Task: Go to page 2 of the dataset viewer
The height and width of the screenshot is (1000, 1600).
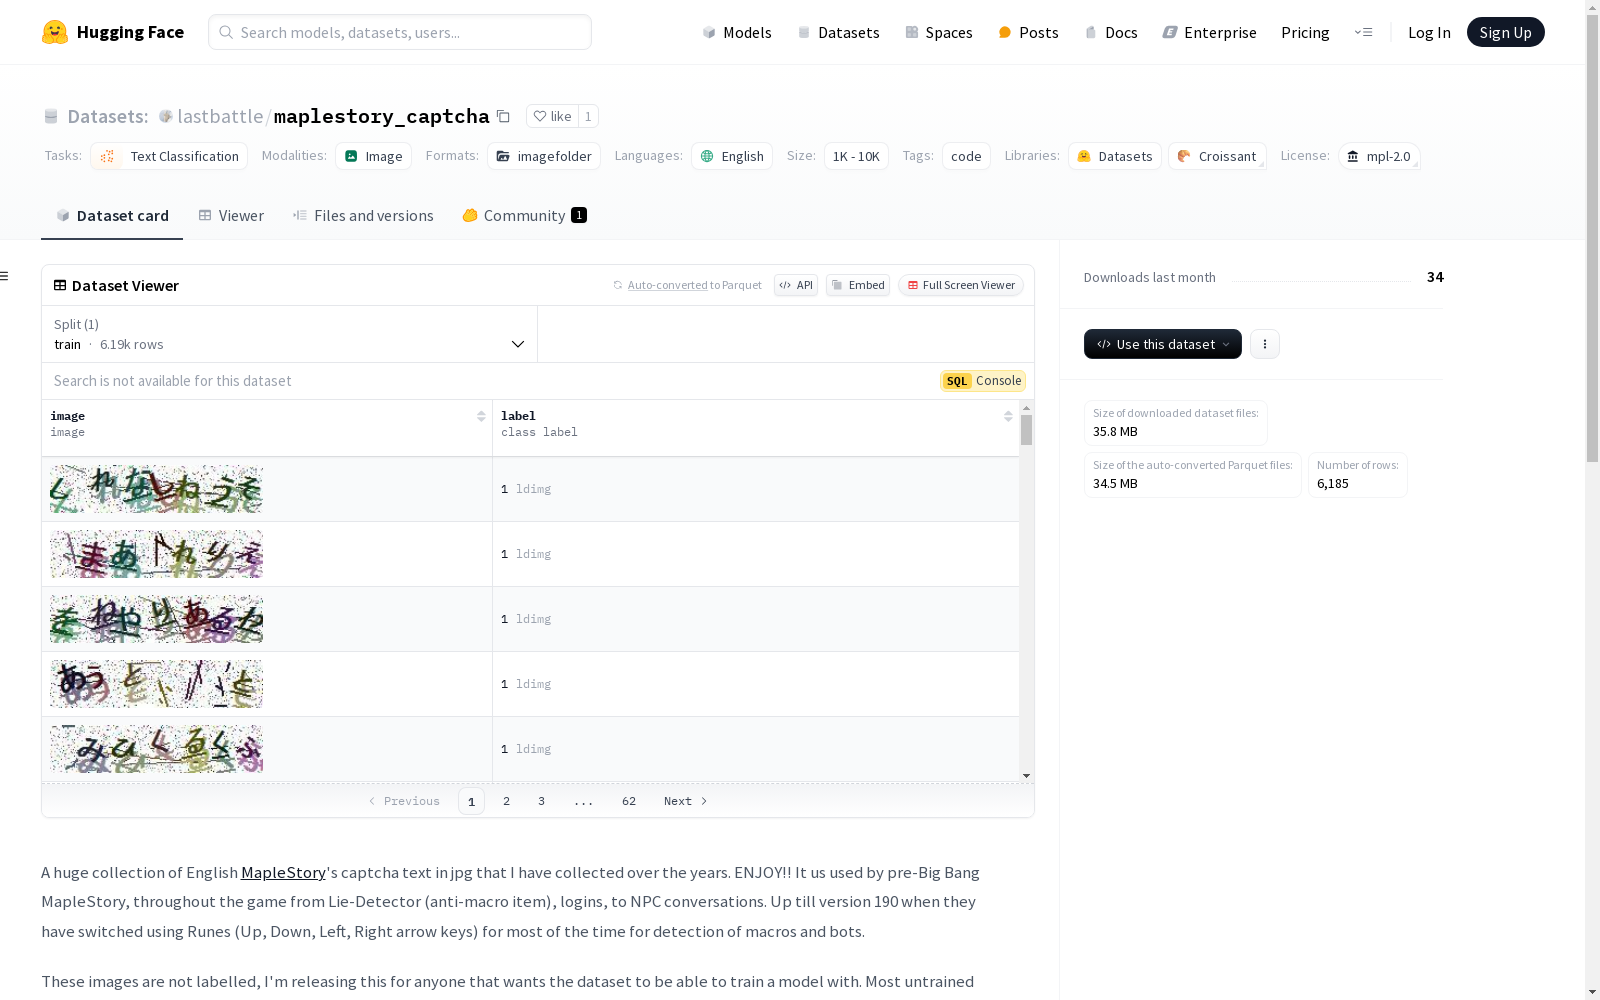Action: tap(507, 801)
